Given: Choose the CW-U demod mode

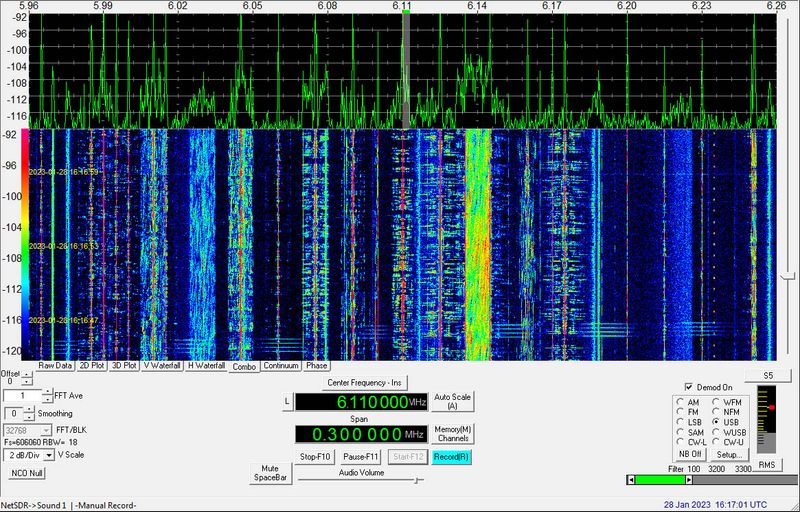Looking at the screenshot, I should [716, 442].
